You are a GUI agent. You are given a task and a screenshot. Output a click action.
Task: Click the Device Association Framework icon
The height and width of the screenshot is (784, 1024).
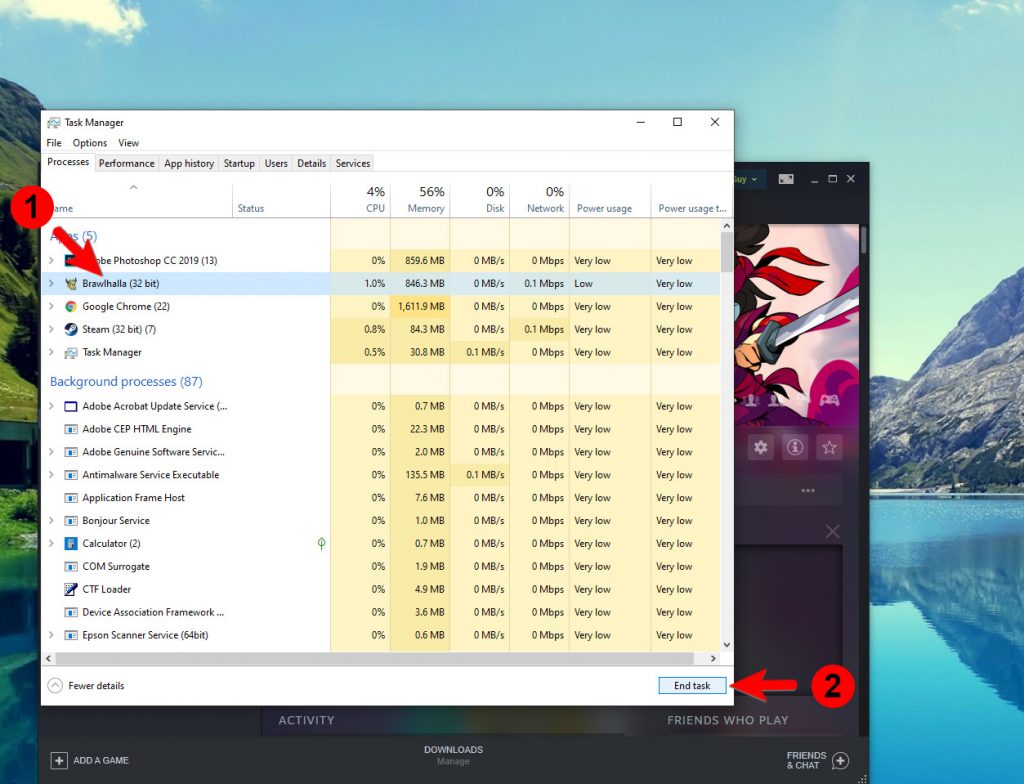point(71,612)
